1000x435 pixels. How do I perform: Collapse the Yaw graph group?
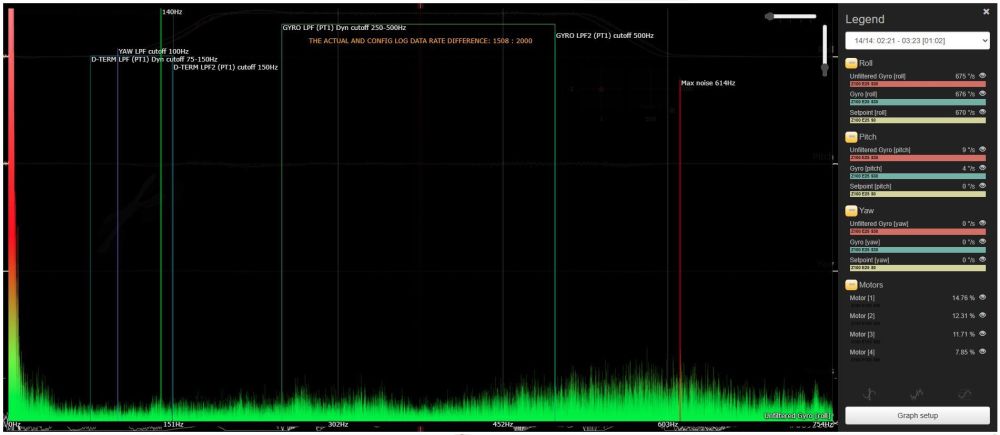pos(852,210)
